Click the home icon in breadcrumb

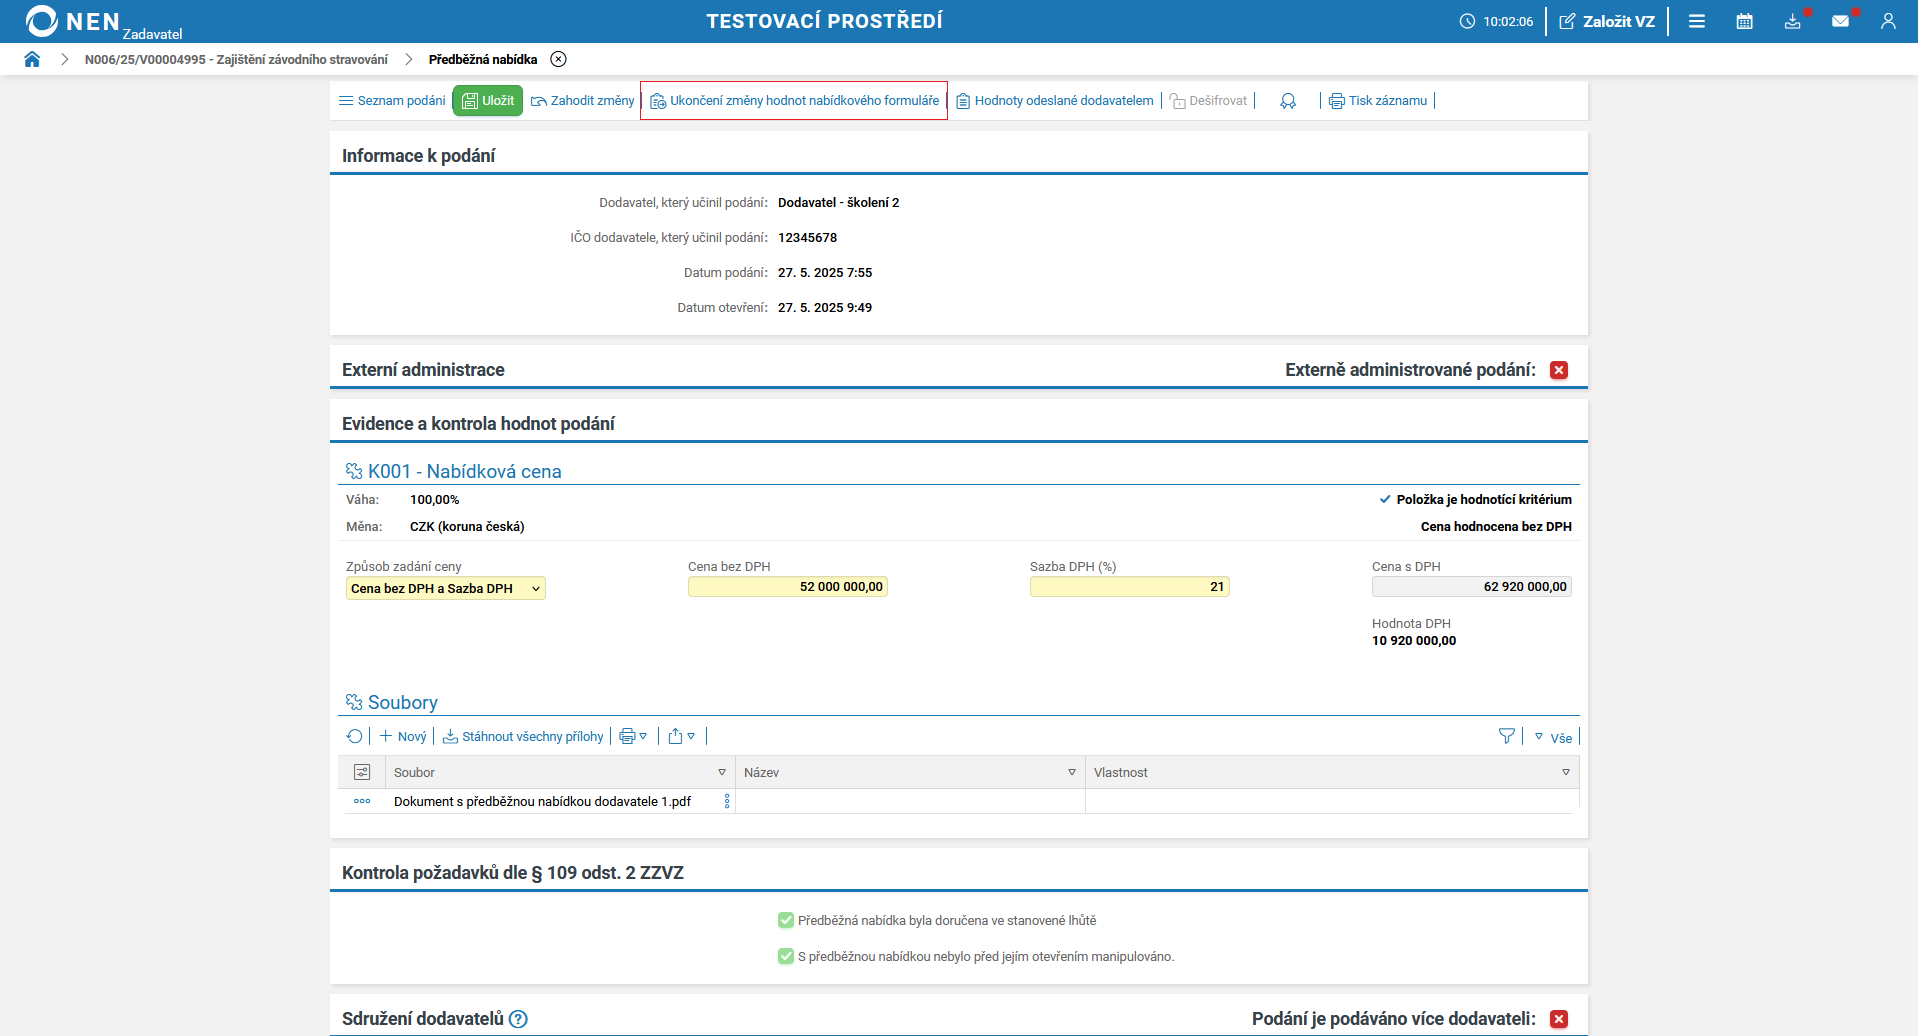32,59
